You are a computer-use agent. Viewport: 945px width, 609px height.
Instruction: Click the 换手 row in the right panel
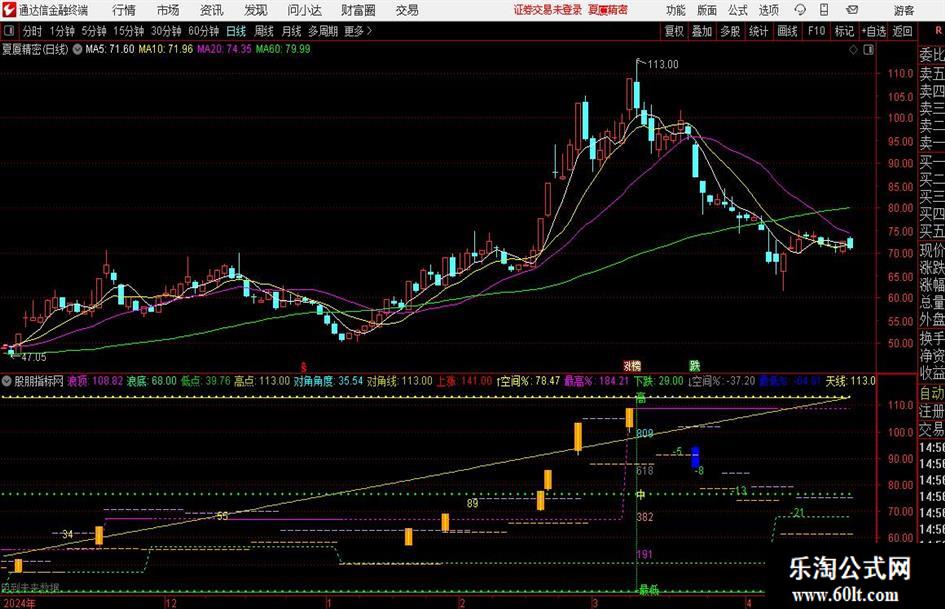click(x=932, y=338)
